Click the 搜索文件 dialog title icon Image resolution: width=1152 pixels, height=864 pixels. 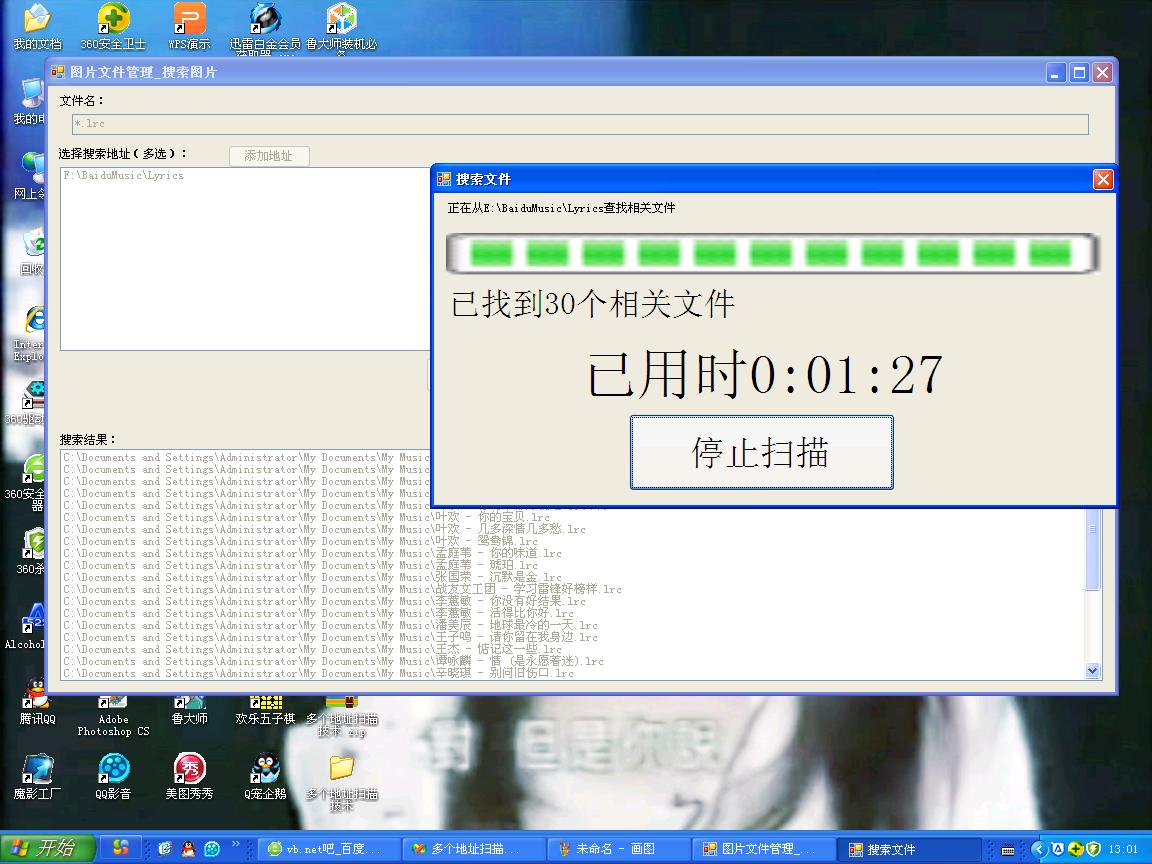pyautogui.click(x=443, y=179)
